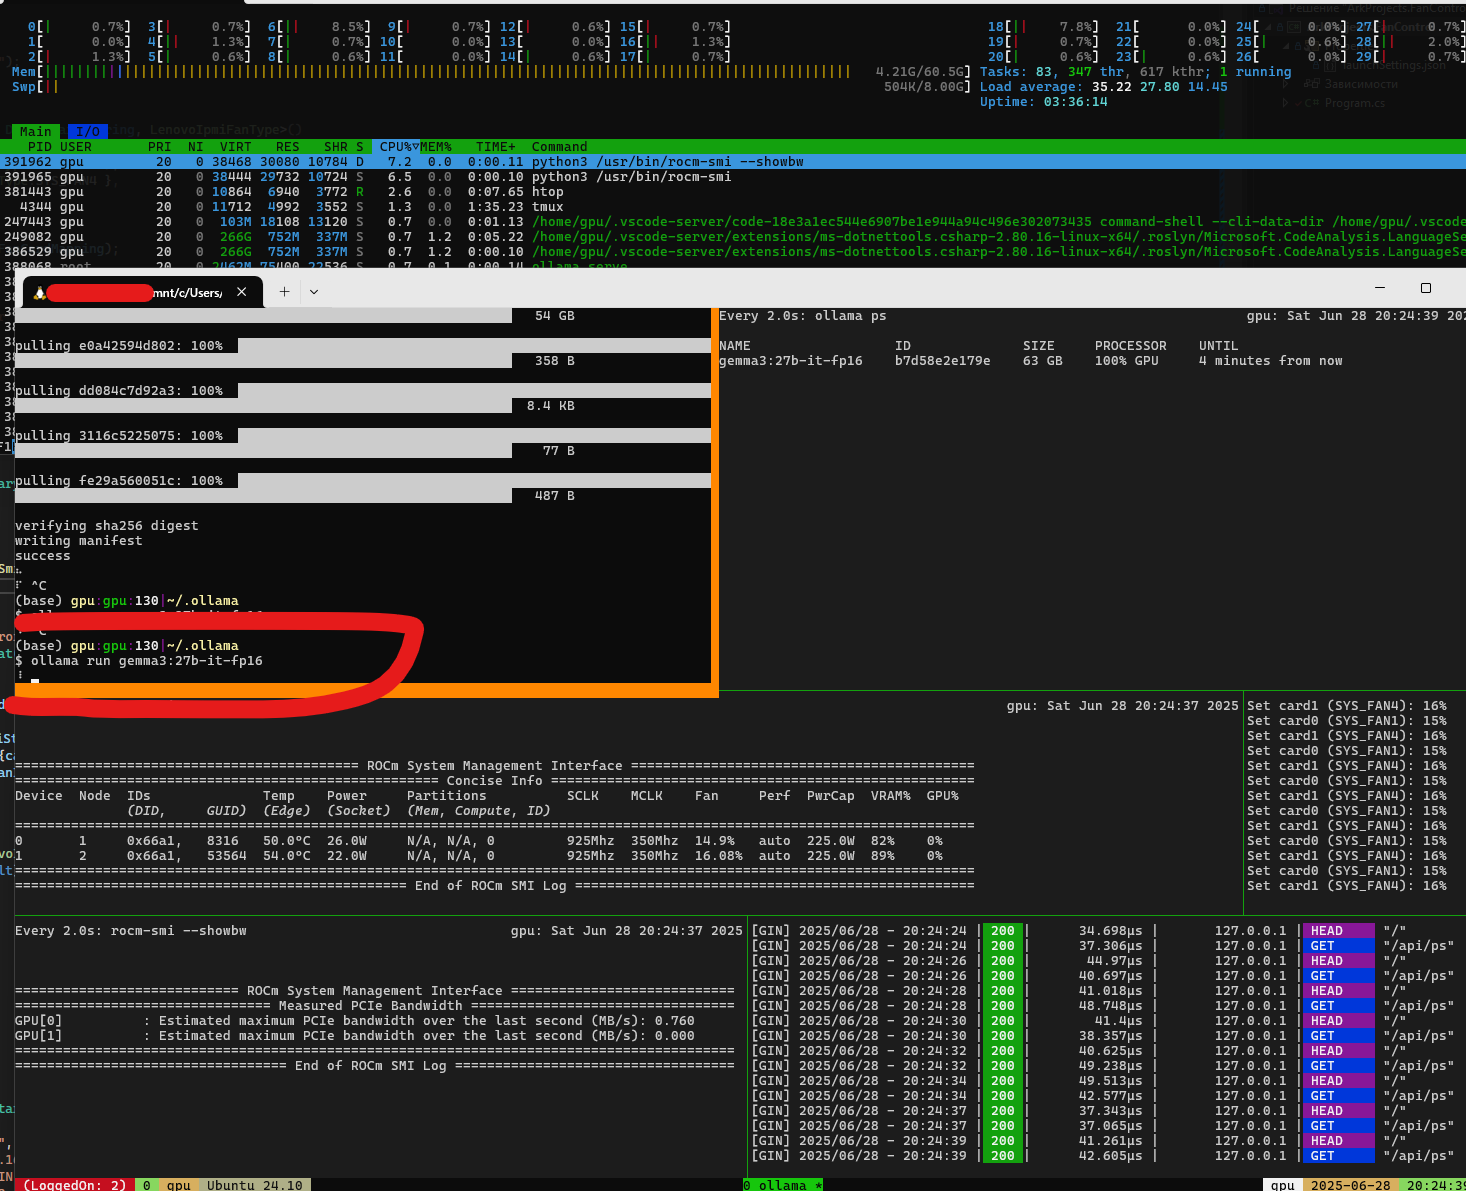1466x1191 pixels.
Task: Sort htop by the SHR column header
Action: tap(336, 147)
